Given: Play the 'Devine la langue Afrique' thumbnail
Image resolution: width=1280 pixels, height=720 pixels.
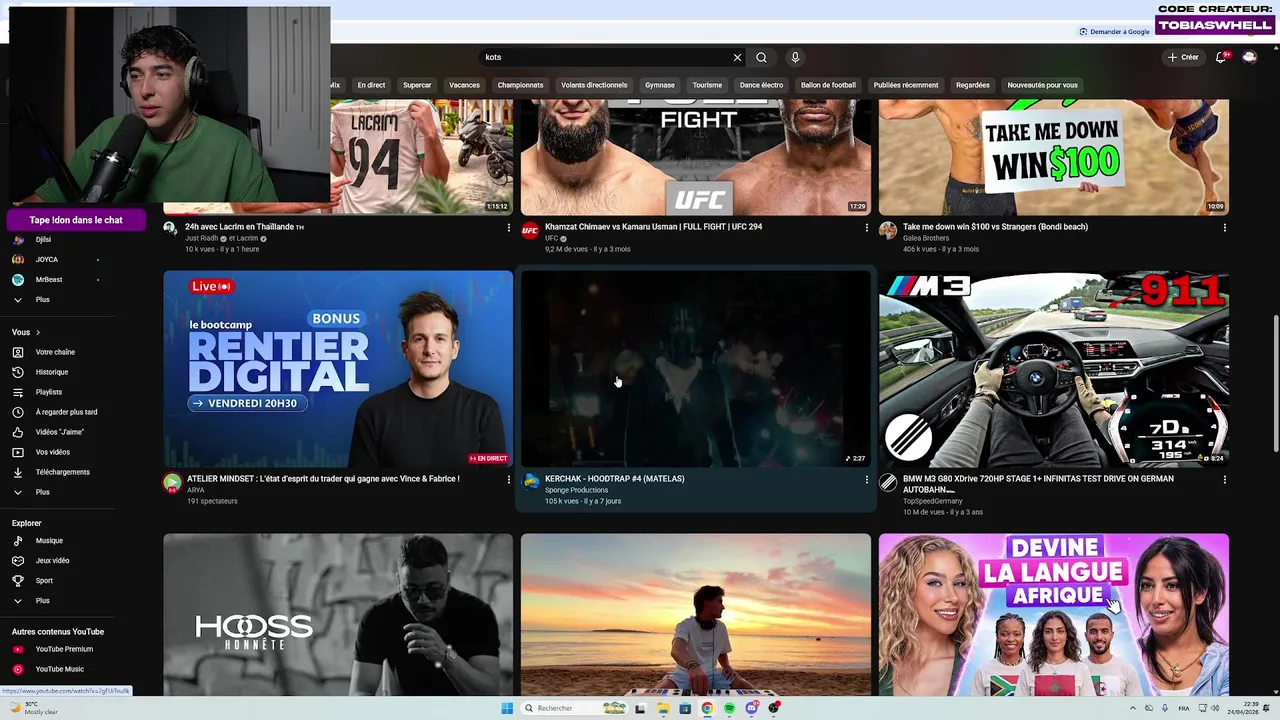Looking at the screenshot, I should (x=1054, y=614).
